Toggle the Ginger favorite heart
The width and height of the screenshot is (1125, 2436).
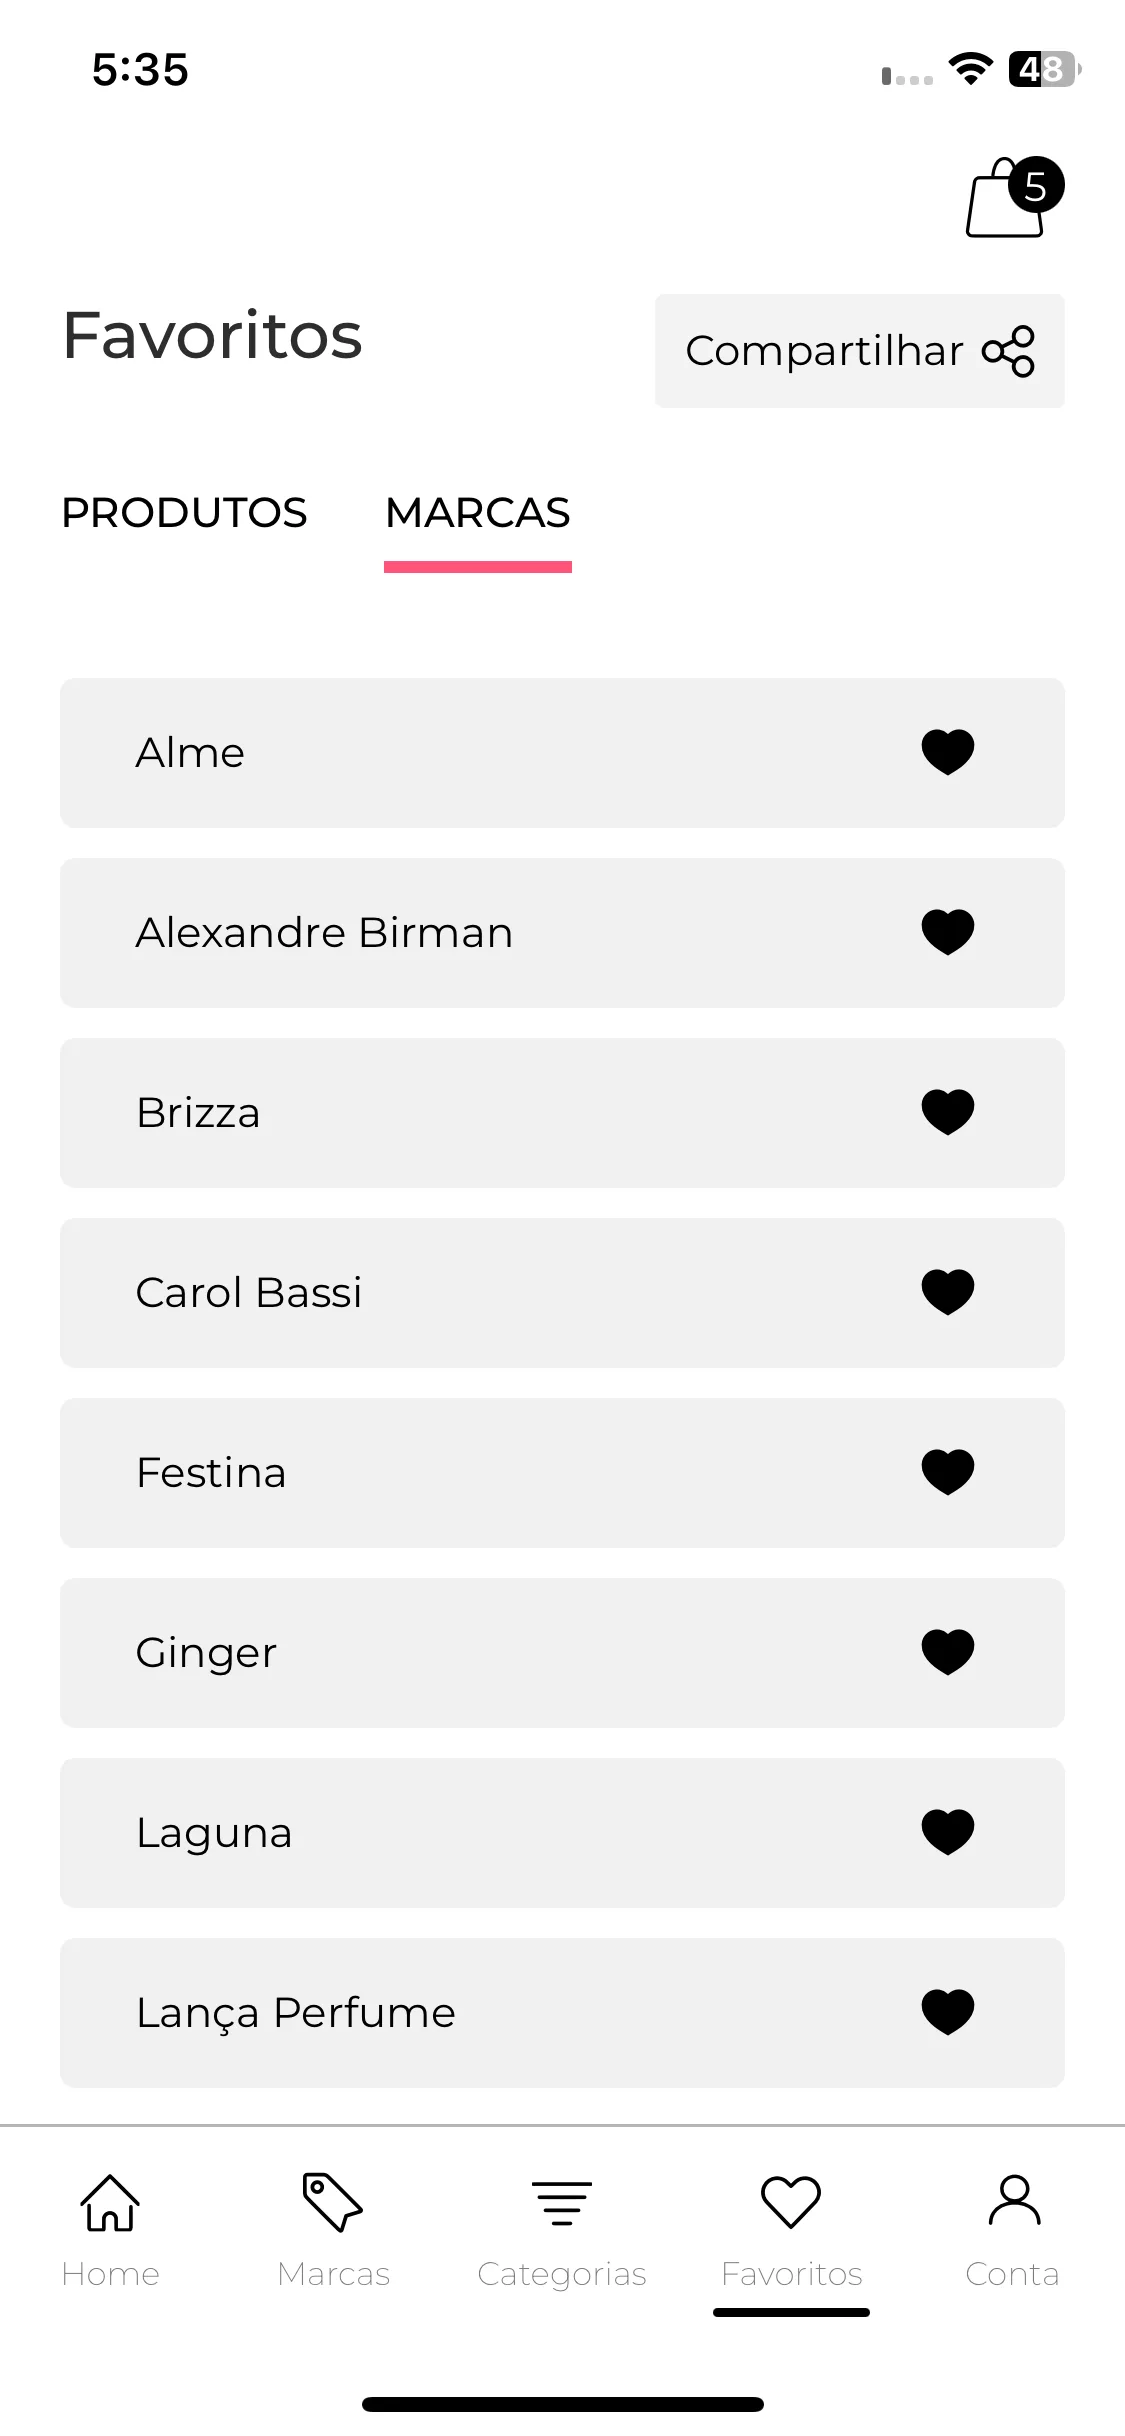947,1652
